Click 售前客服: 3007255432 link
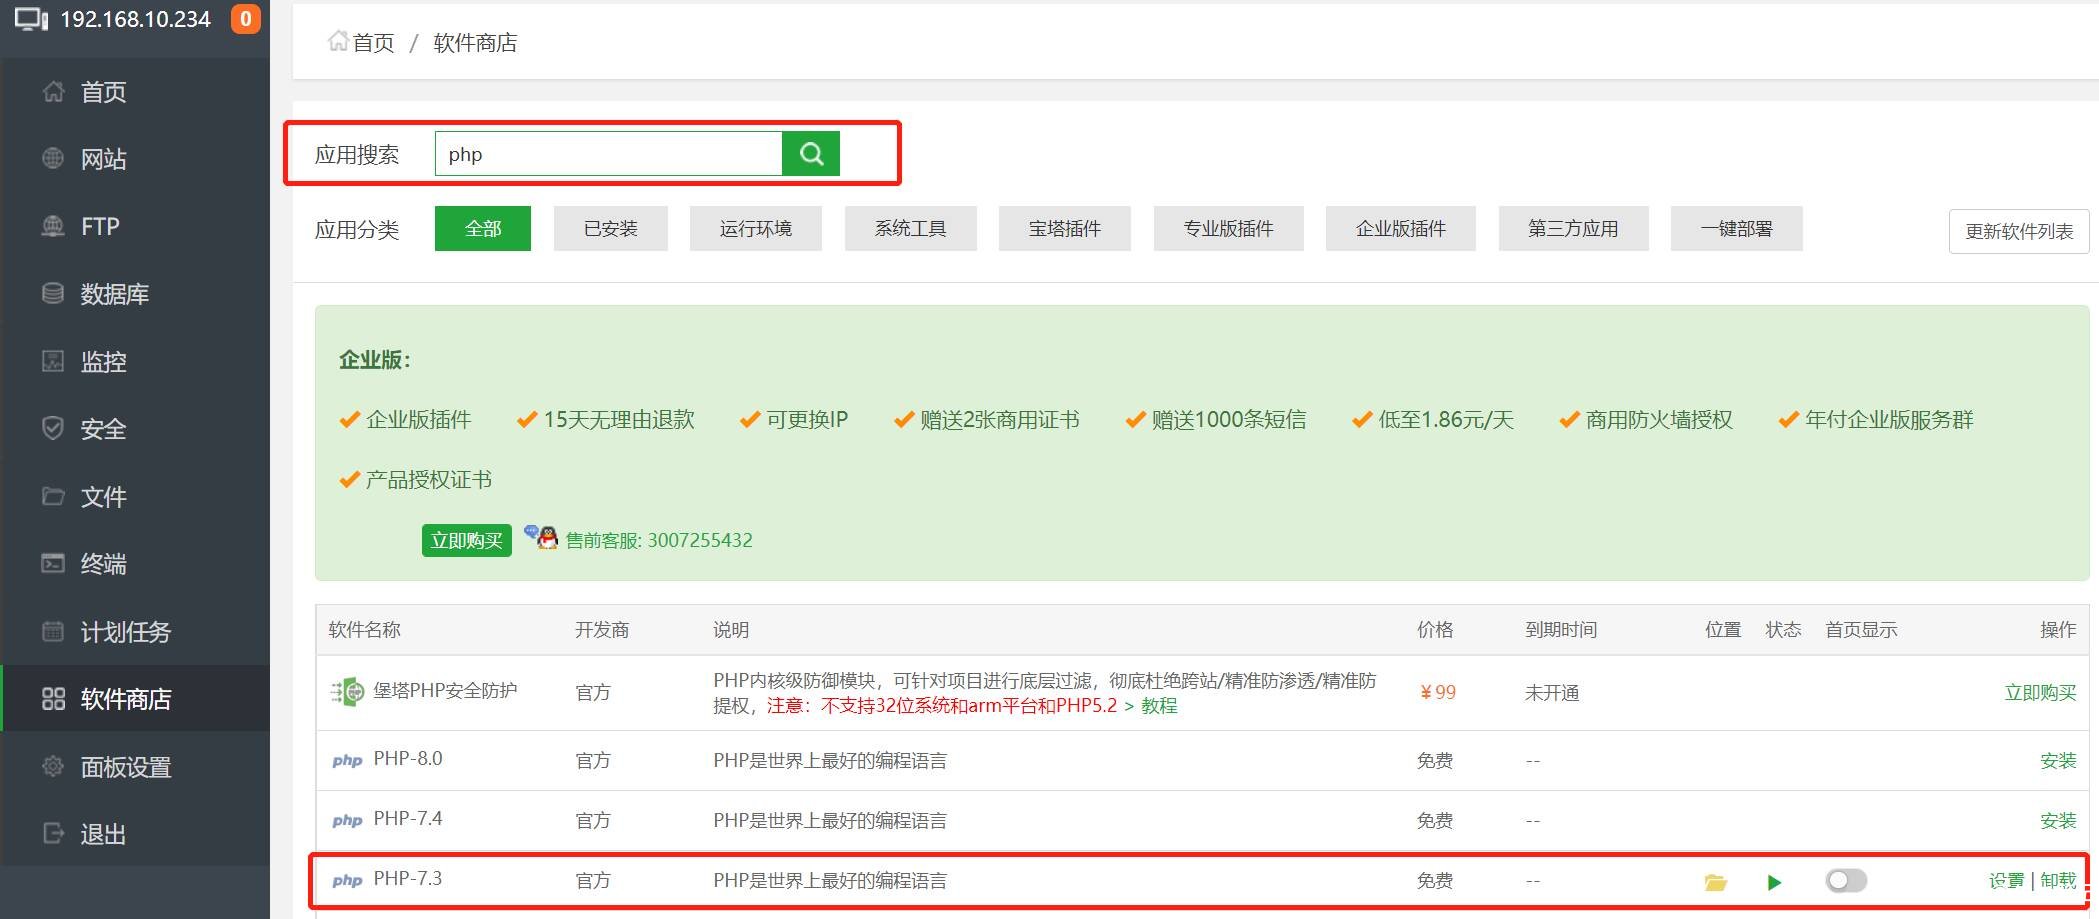 (x=659, y=540)
